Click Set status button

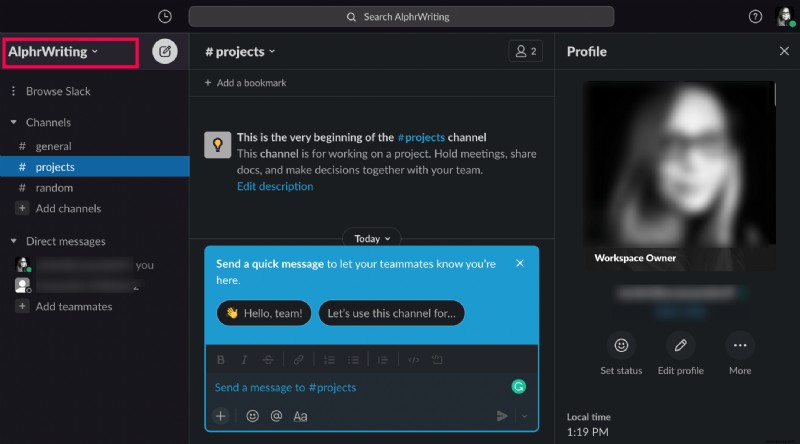[x=621, y=354]
